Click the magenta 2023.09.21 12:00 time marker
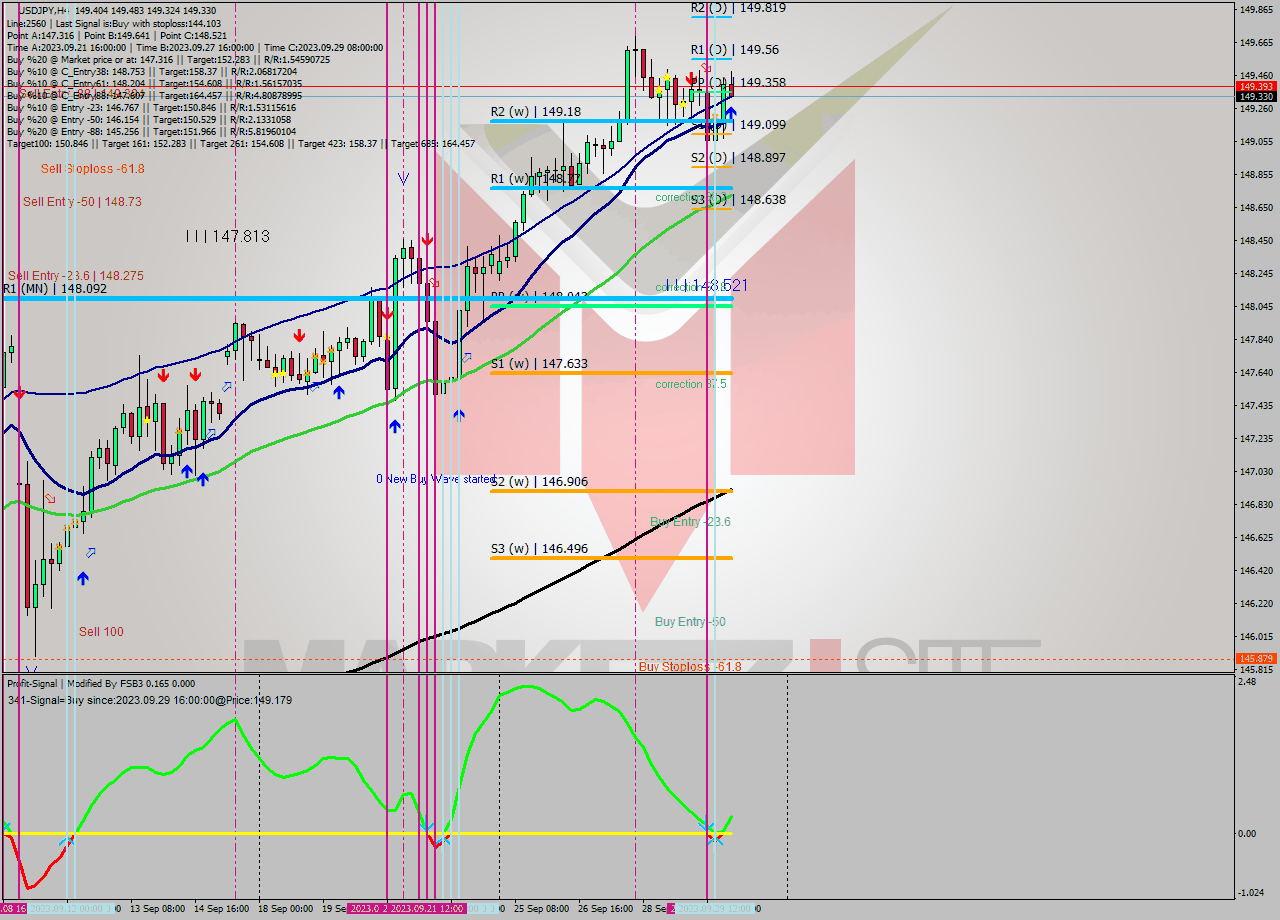 427,909
